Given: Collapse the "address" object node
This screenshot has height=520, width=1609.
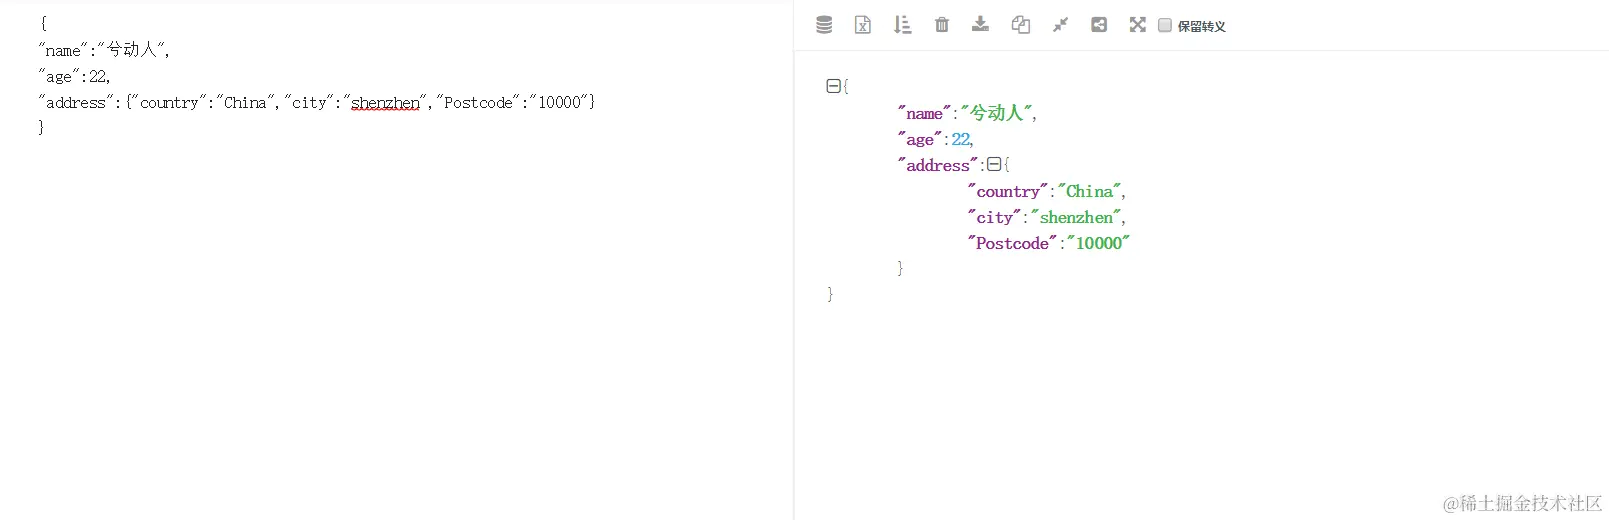Looking at the screenshot, I should point(994,164).
